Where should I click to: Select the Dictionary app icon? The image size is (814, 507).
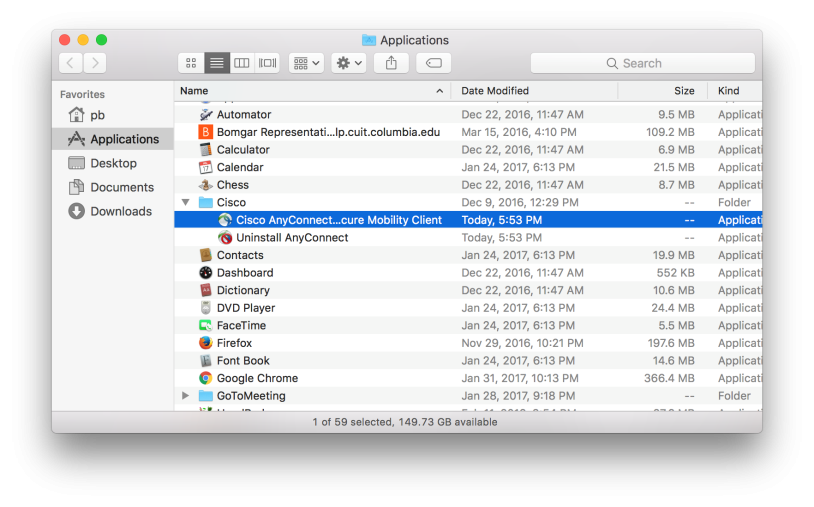tap(206, 290)
